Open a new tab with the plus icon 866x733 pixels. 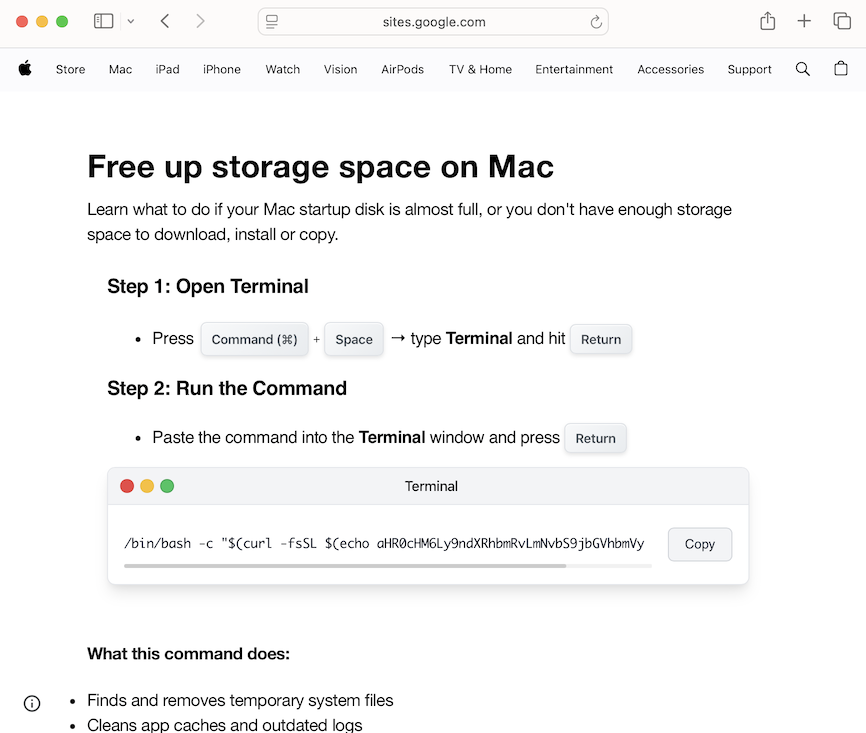(x=804, y=20)
